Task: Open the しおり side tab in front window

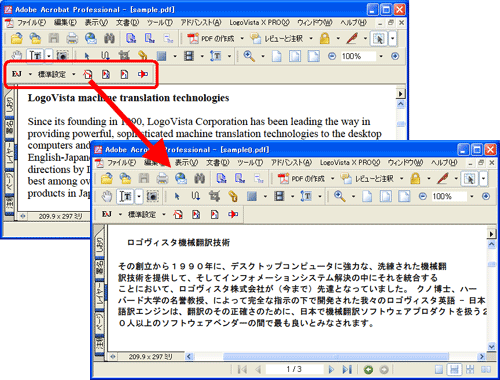Action: pos(100,245)
